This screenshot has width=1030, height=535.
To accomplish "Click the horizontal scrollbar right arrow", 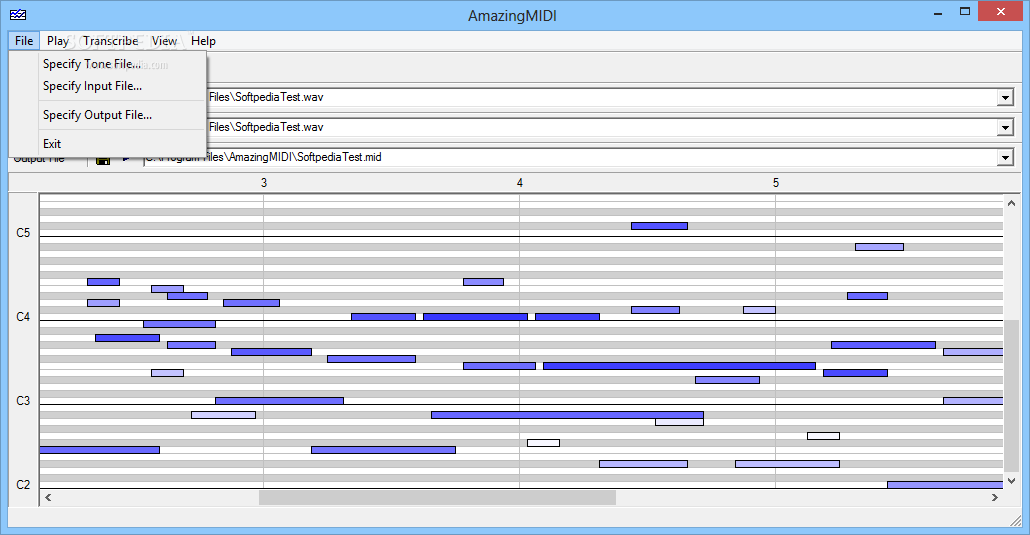I will coord(995,498).
